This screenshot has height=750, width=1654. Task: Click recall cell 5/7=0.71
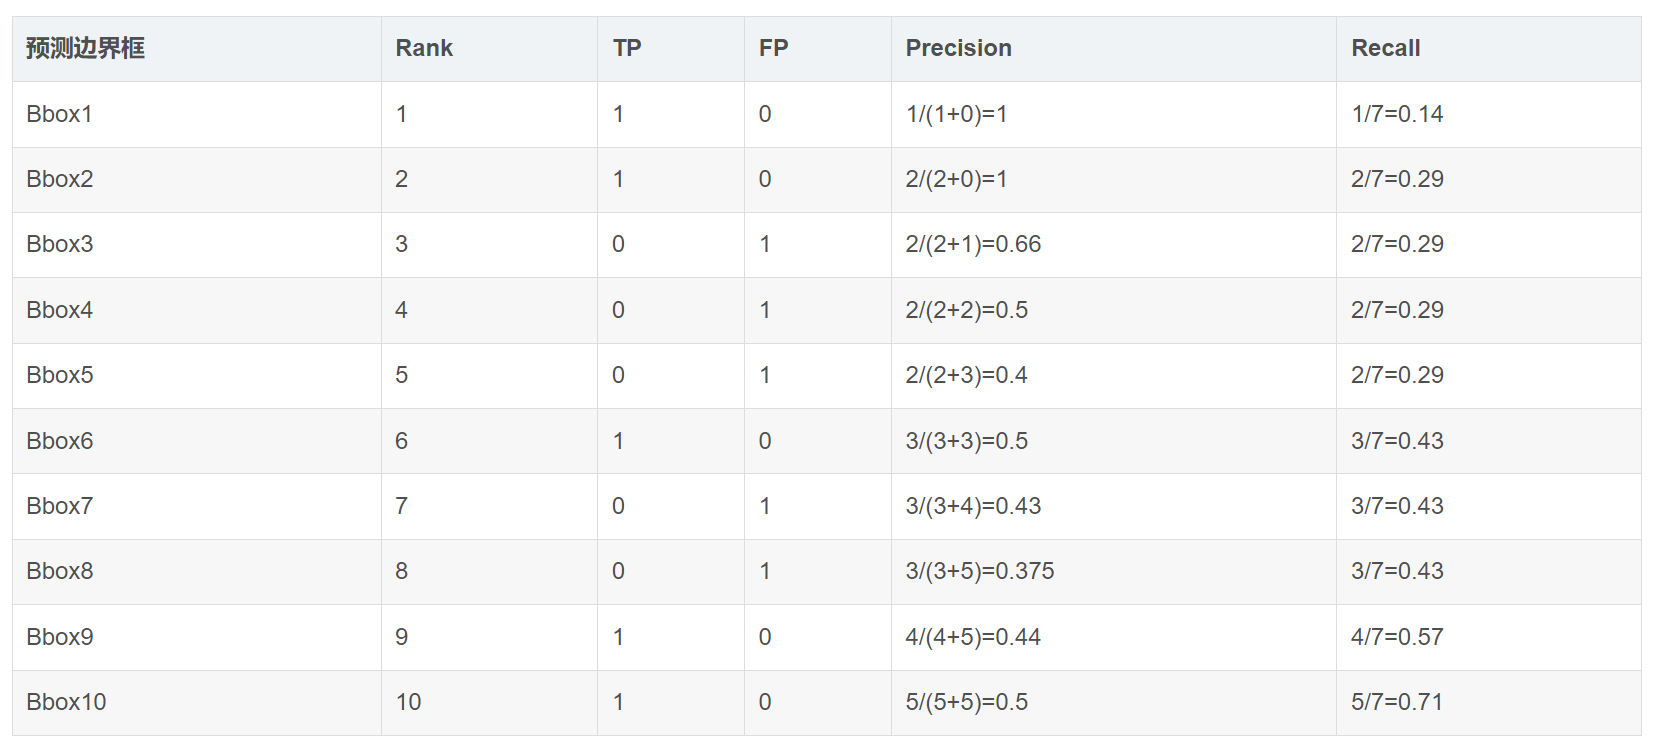pyautogui.click(x=1396, y=702)
